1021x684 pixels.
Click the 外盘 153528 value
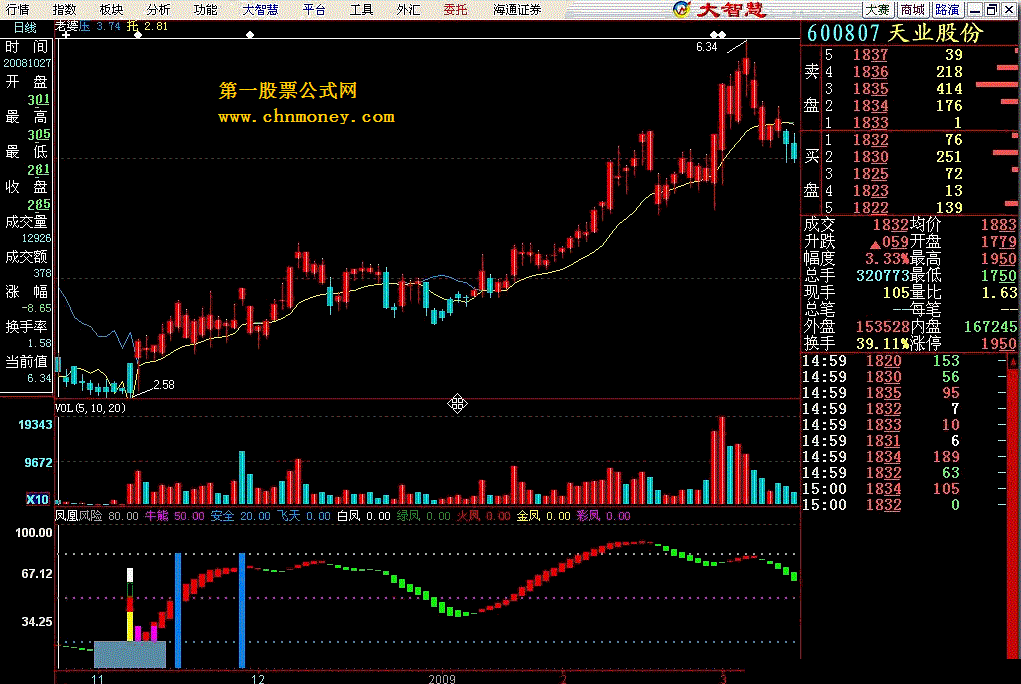(882, 326)
